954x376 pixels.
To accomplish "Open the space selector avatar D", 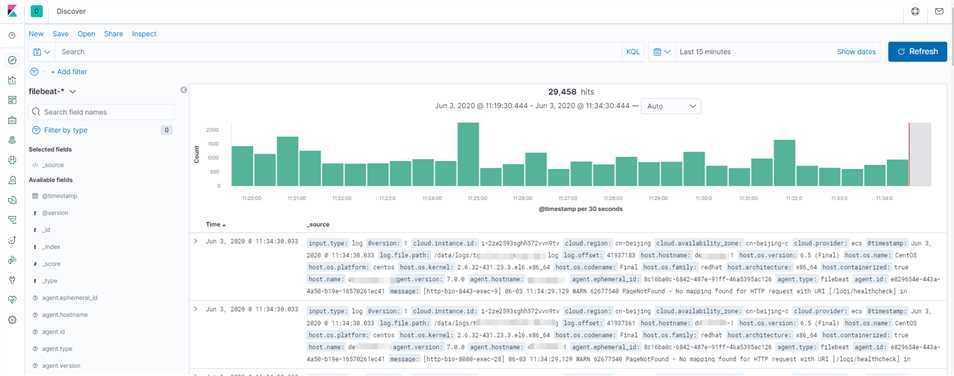I will 37,11.
